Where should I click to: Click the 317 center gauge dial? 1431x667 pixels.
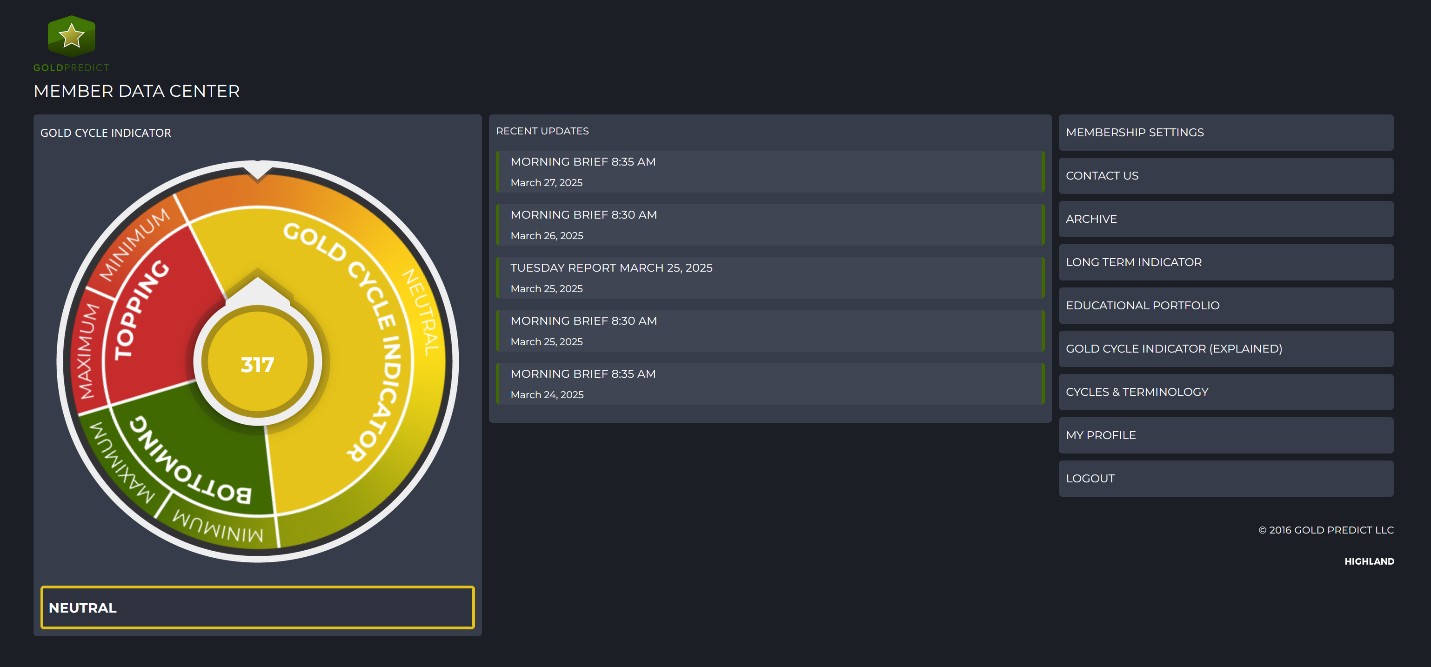pyautogui.click(x=257, y=365)
